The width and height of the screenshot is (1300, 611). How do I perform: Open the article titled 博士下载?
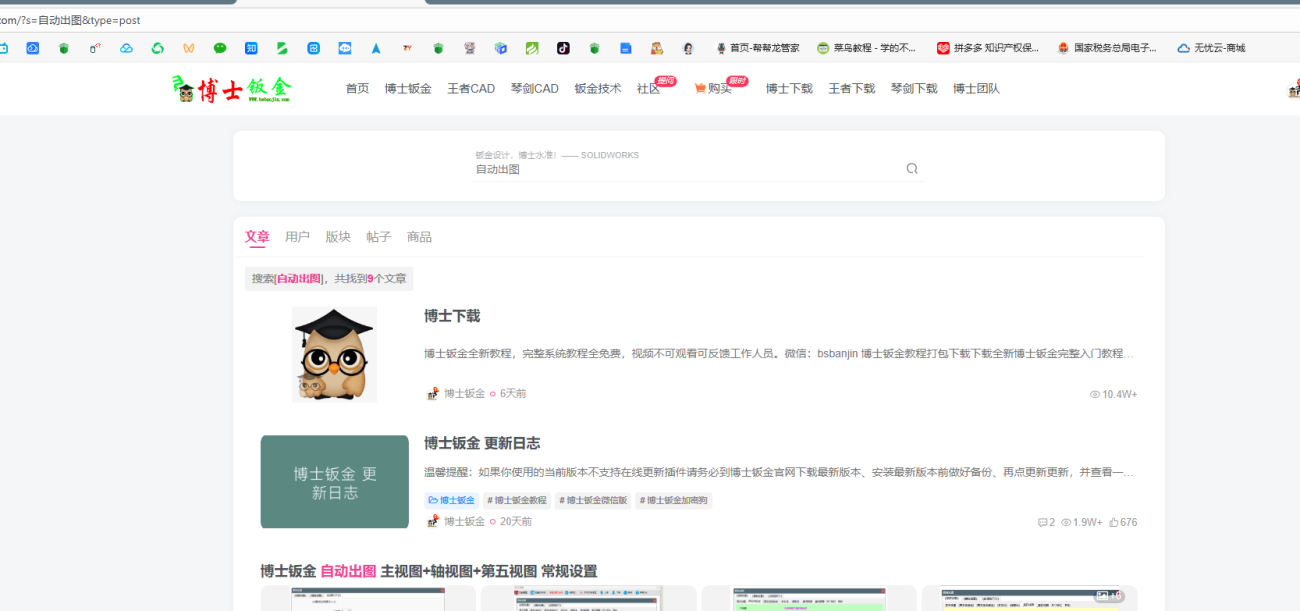[450, 314]
